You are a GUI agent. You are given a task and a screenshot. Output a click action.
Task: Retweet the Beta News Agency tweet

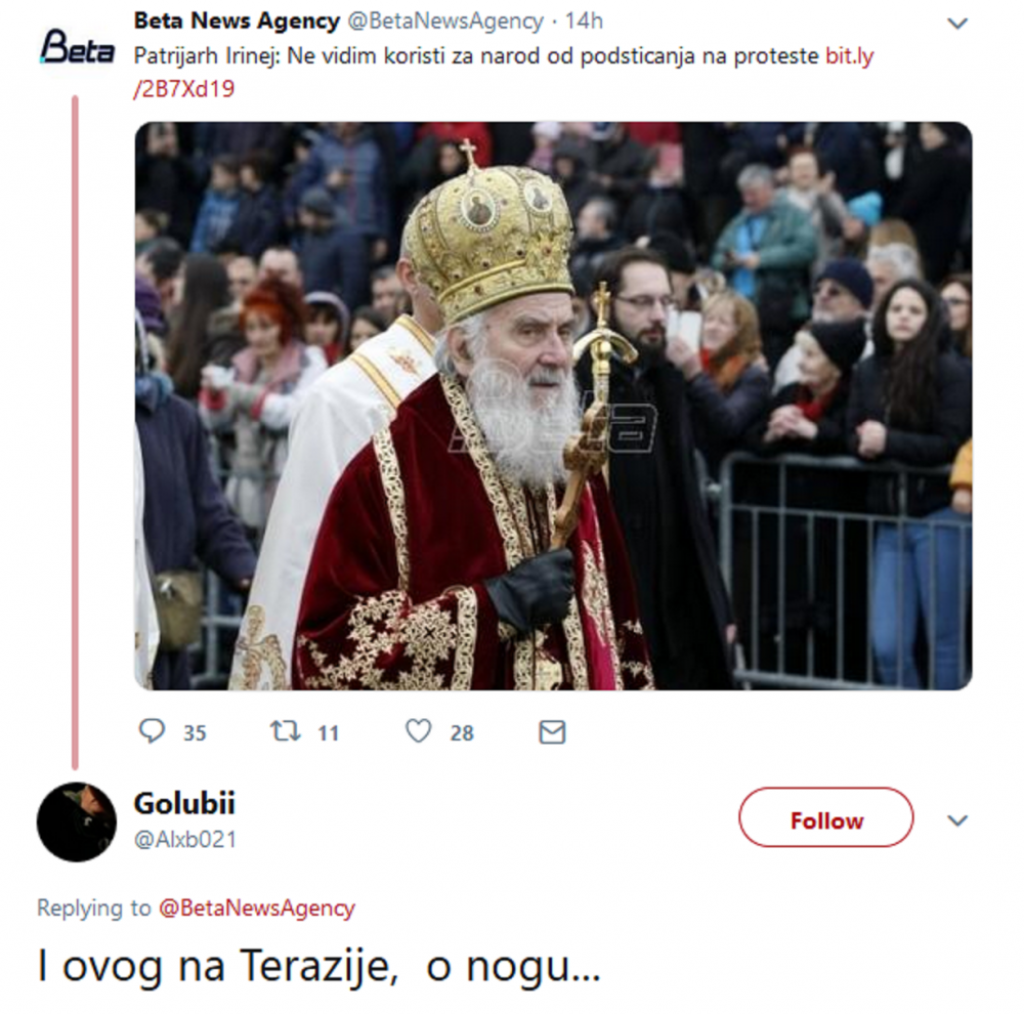286,731
